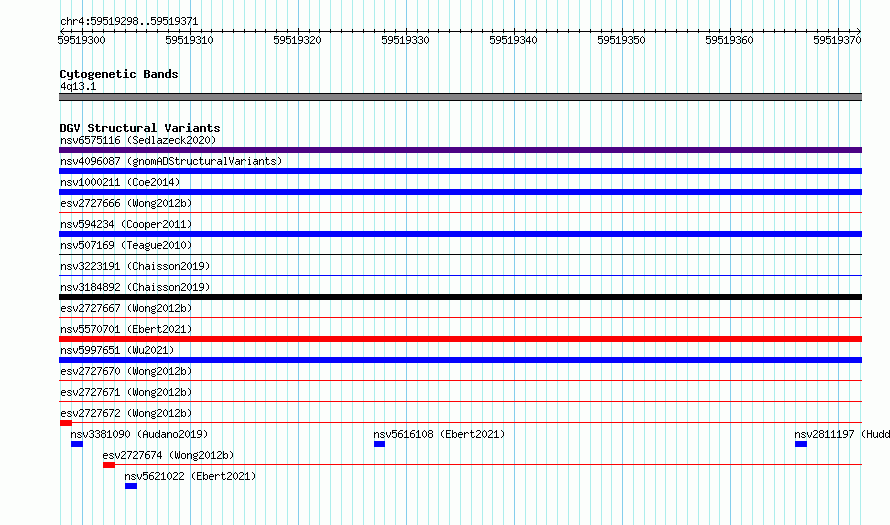Open variant esv2727670 (Wong2012b) label
This screenshot has height=525, width=890.
point(126,371)
